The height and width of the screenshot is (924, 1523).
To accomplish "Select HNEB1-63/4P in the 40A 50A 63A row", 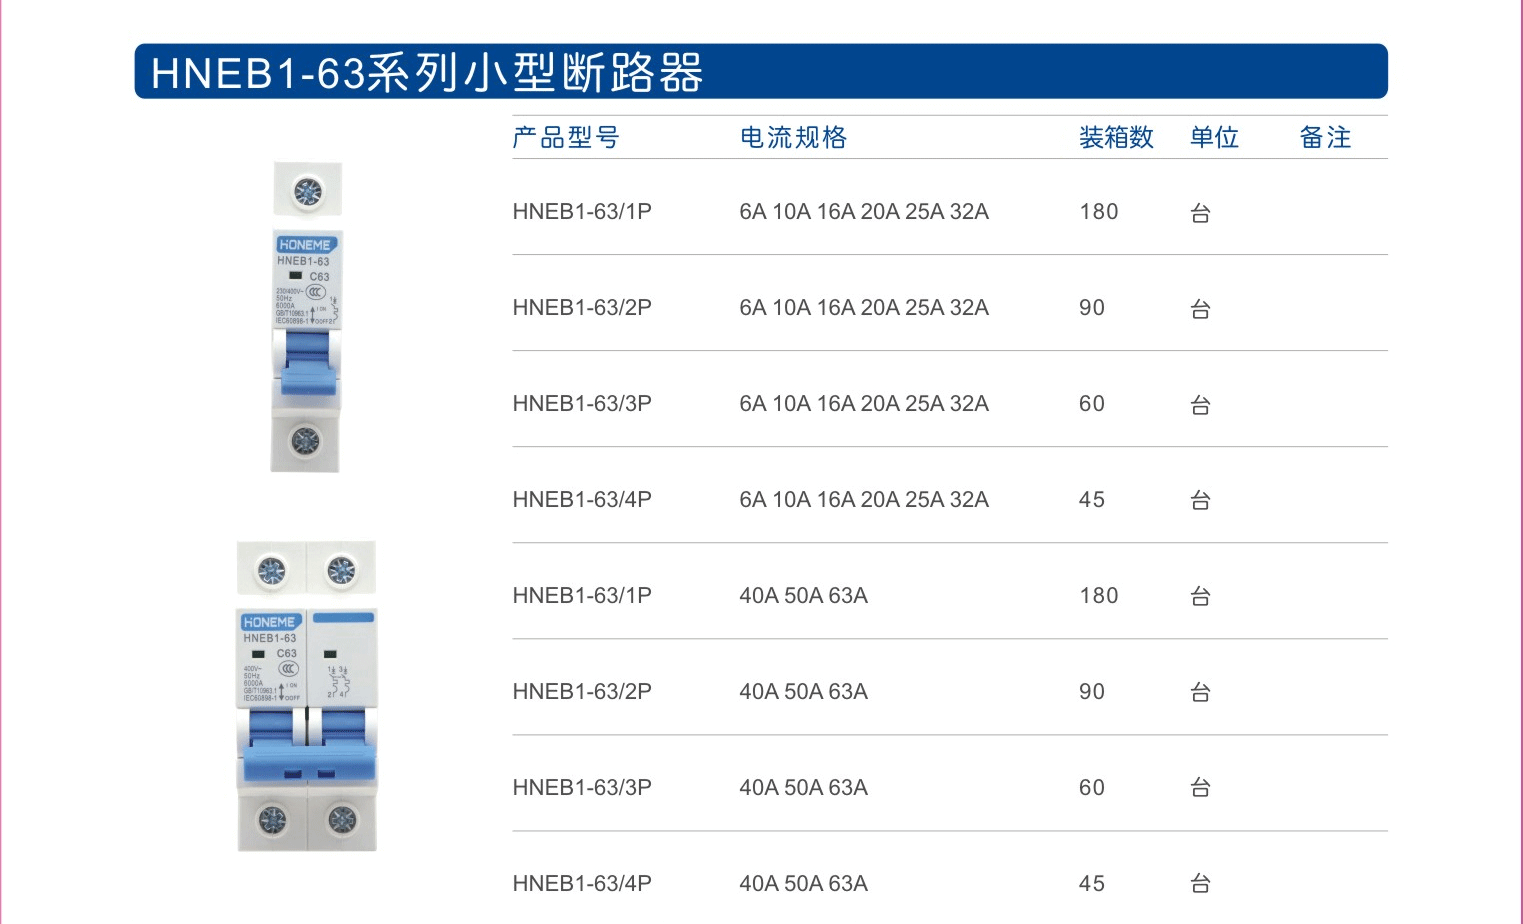I will (582, 884).
